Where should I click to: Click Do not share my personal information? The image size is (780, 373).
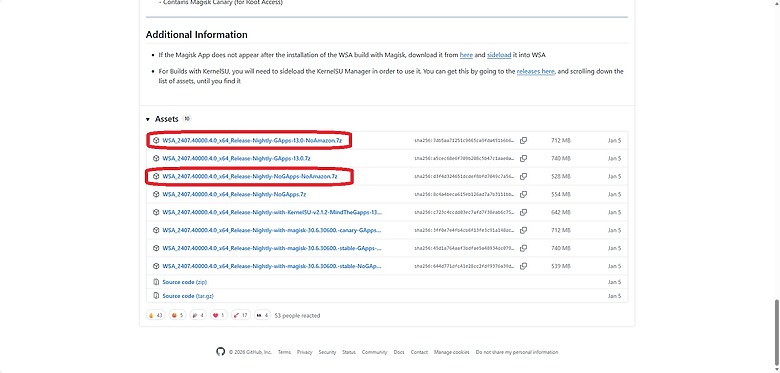[x=517, y=352]
